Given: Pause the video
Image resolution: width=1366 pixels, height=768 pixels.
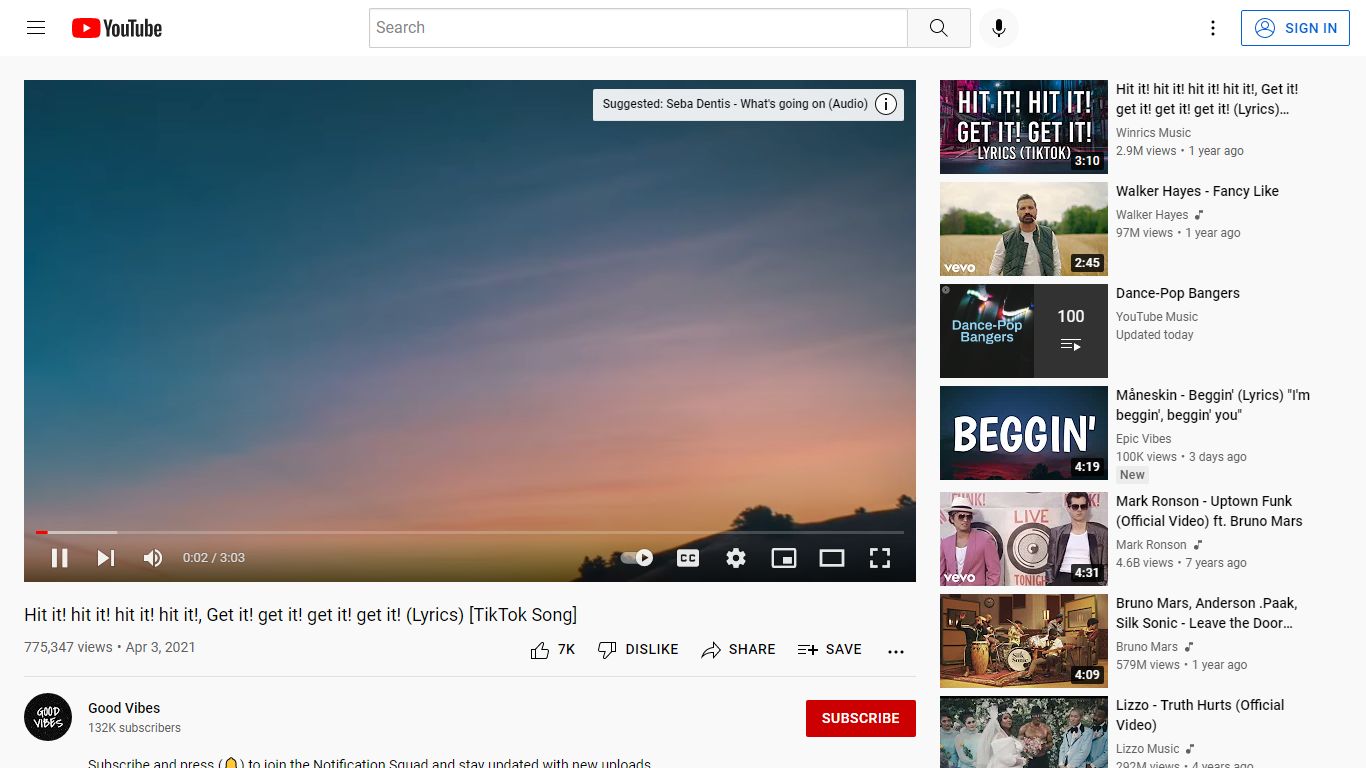Looking at the screenshot, I should 60,558.
